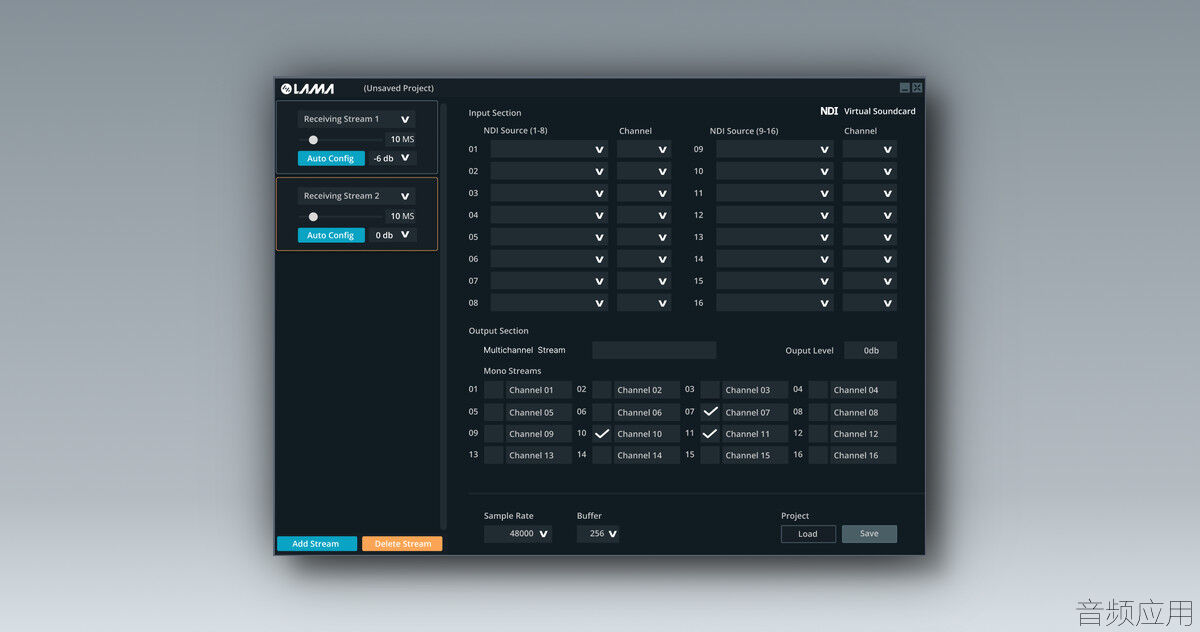Click the NDI Source (9-16) column header

pyautogui.click(x=744, y=131)
